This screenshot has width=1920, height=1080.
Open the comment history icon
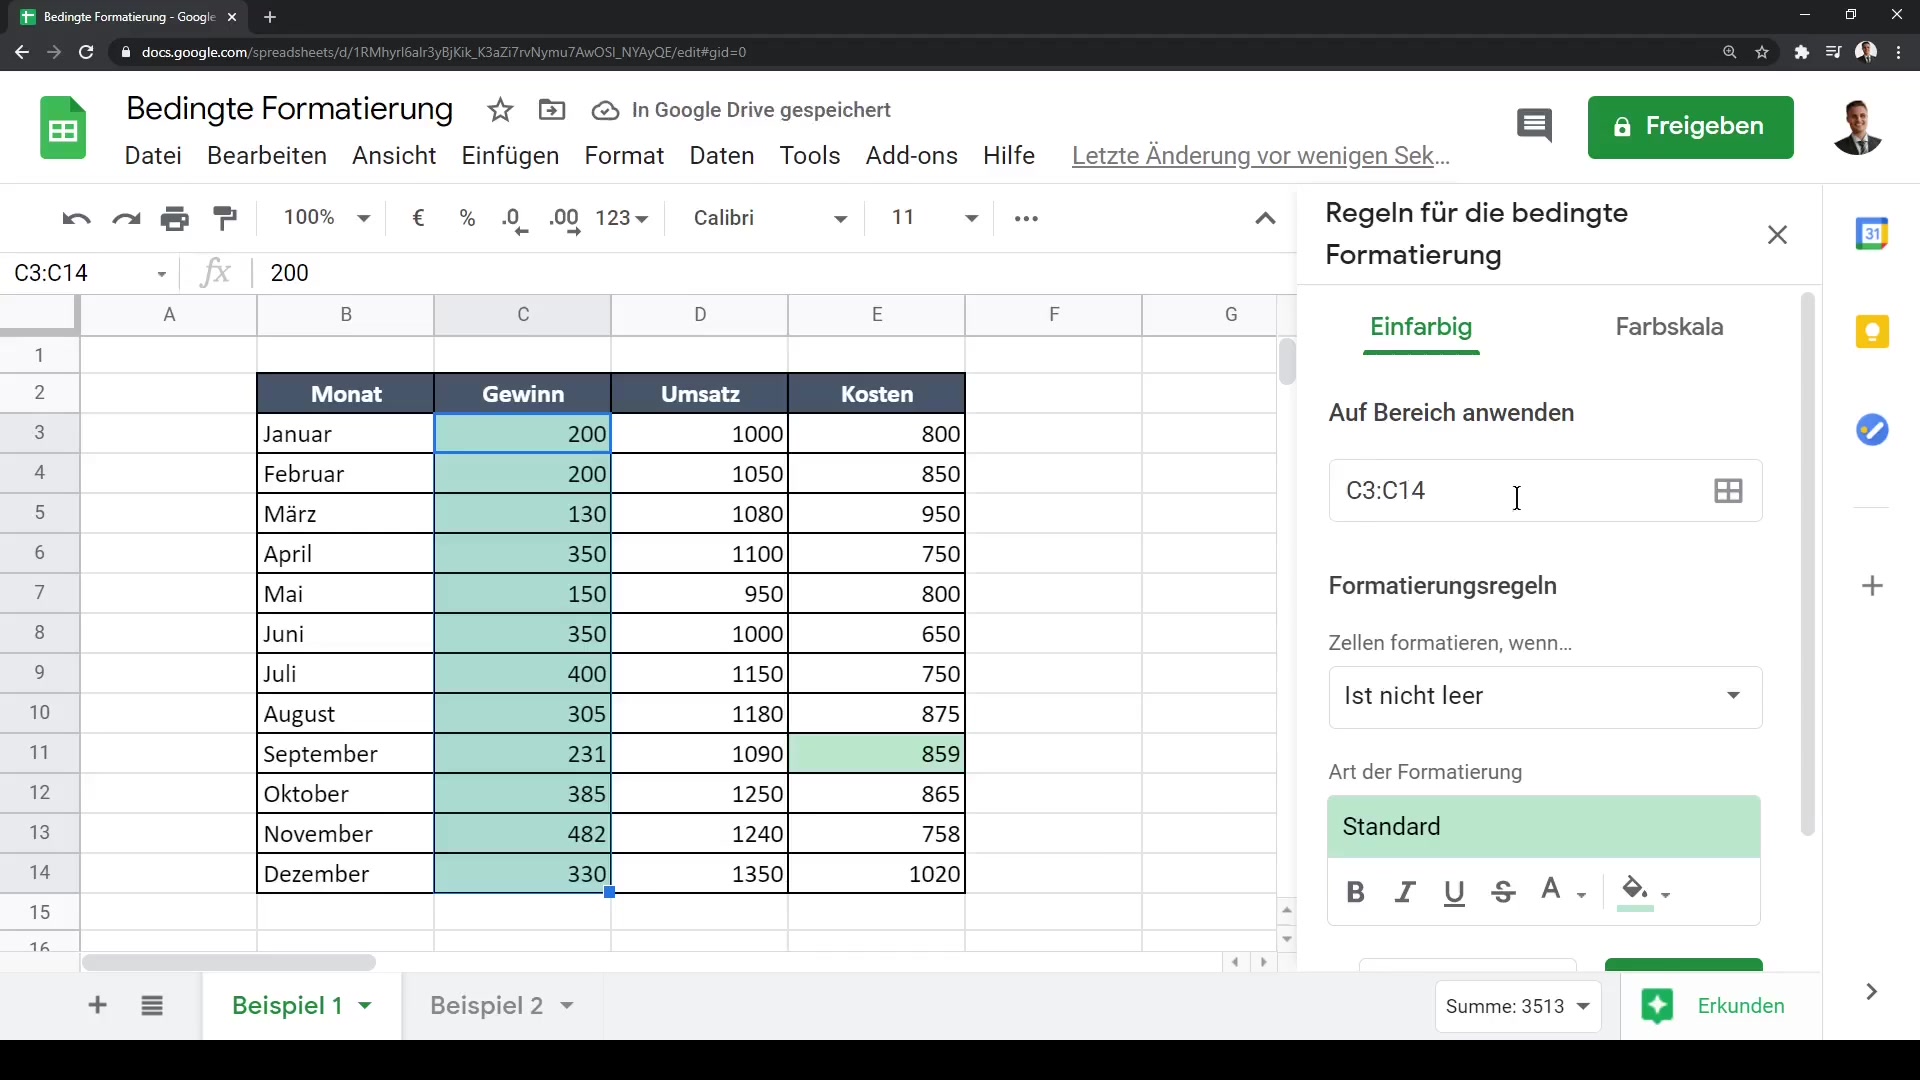tap(1534, 127)
